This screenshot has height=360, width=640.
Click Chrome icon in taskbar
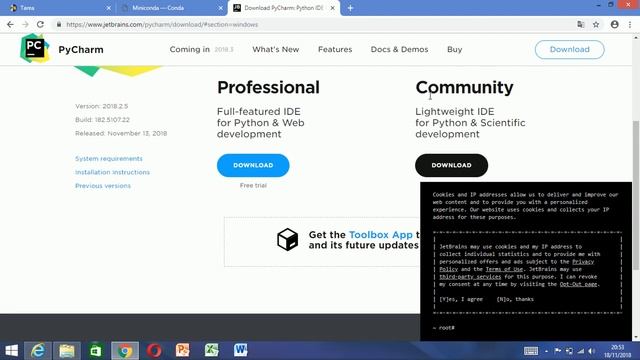click(x=125, y=351)
